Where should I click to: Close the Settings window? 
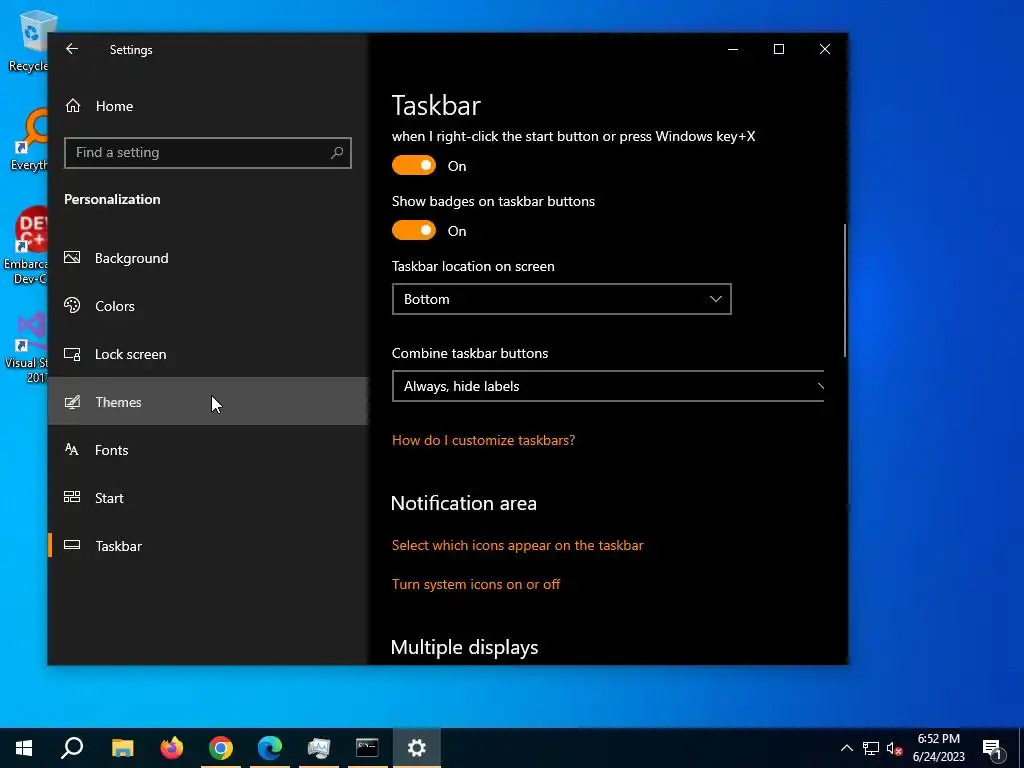(825, 49)
